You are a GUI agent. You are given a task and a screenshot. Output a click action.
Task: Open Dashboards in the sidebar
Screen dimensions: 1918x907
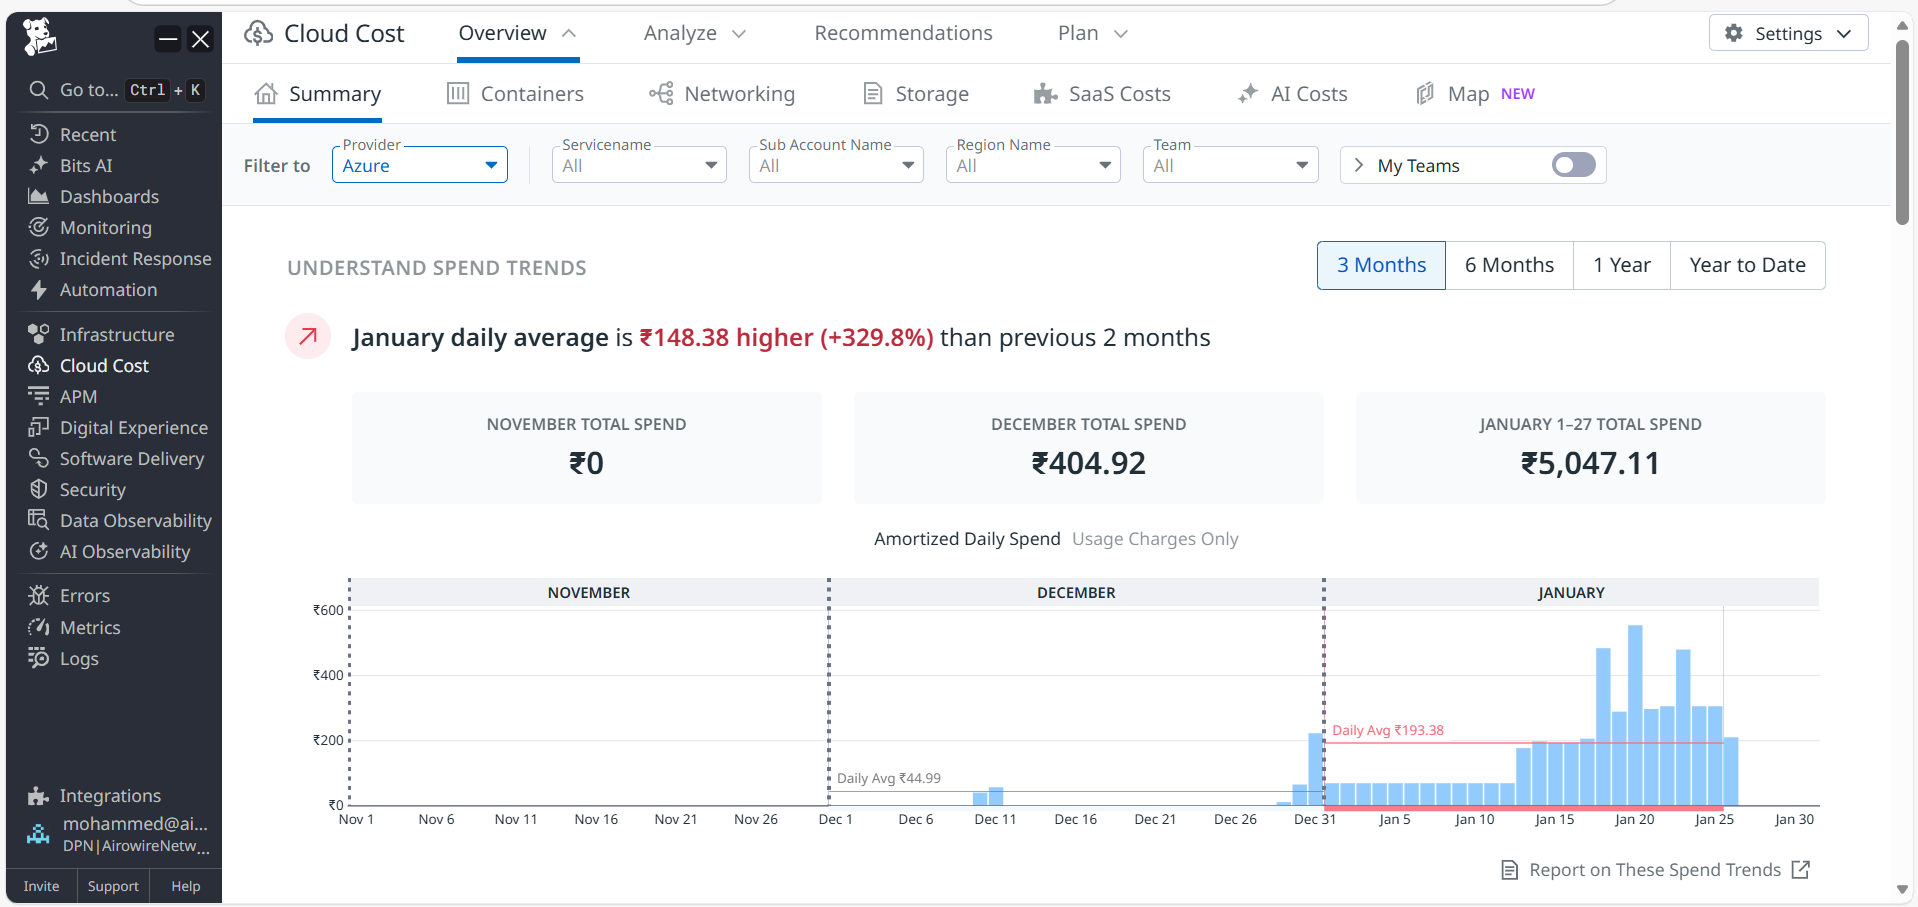pyautogui.click(x=108, y=197)
